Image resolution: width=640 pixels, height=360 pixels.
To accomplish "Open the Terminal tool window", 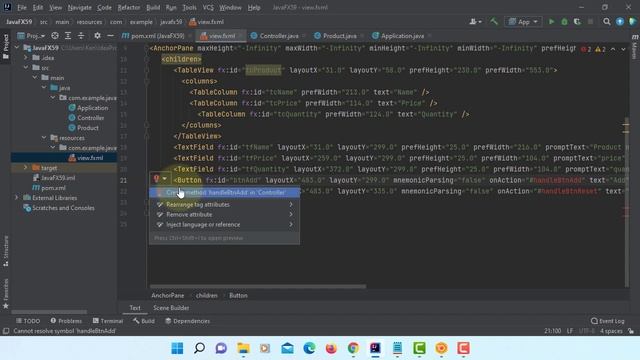I will [x=108, y=321].
